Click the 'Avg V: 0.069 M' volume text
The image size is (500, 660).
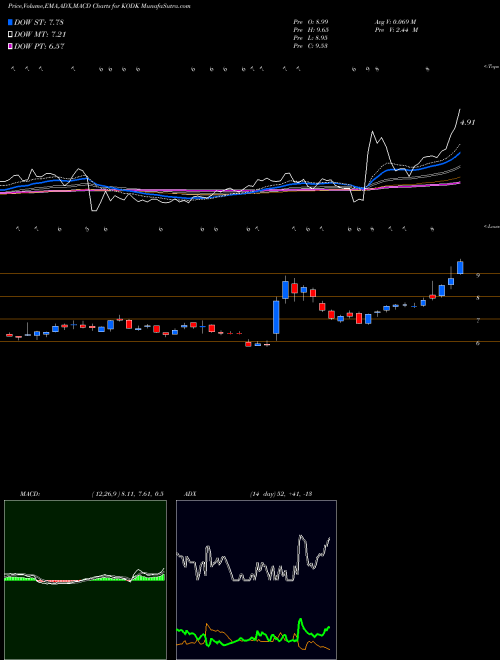[395, 22]
